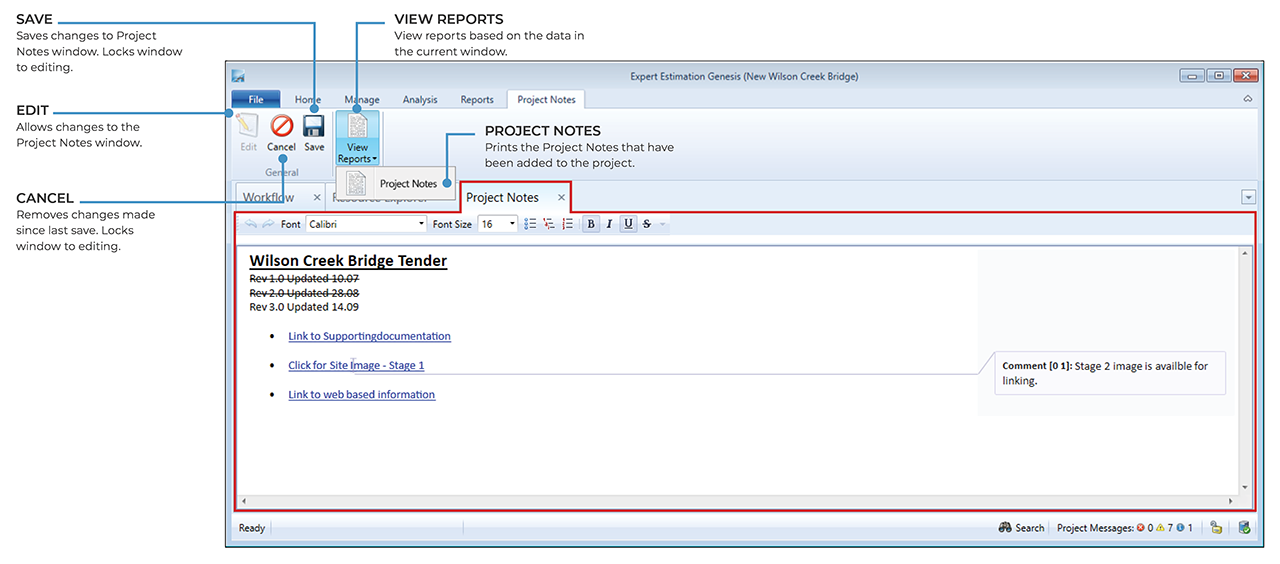Toggle strikethrough formatting
The image size is (1280, 564).
647,224
